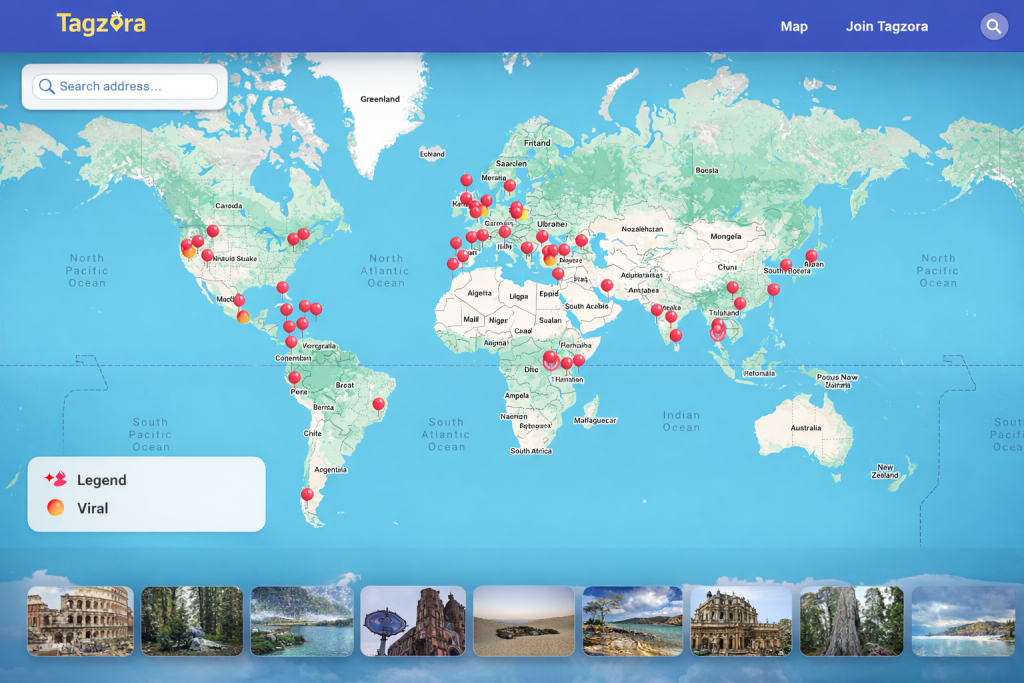Click the Search address input field

[x=135, y=87]
